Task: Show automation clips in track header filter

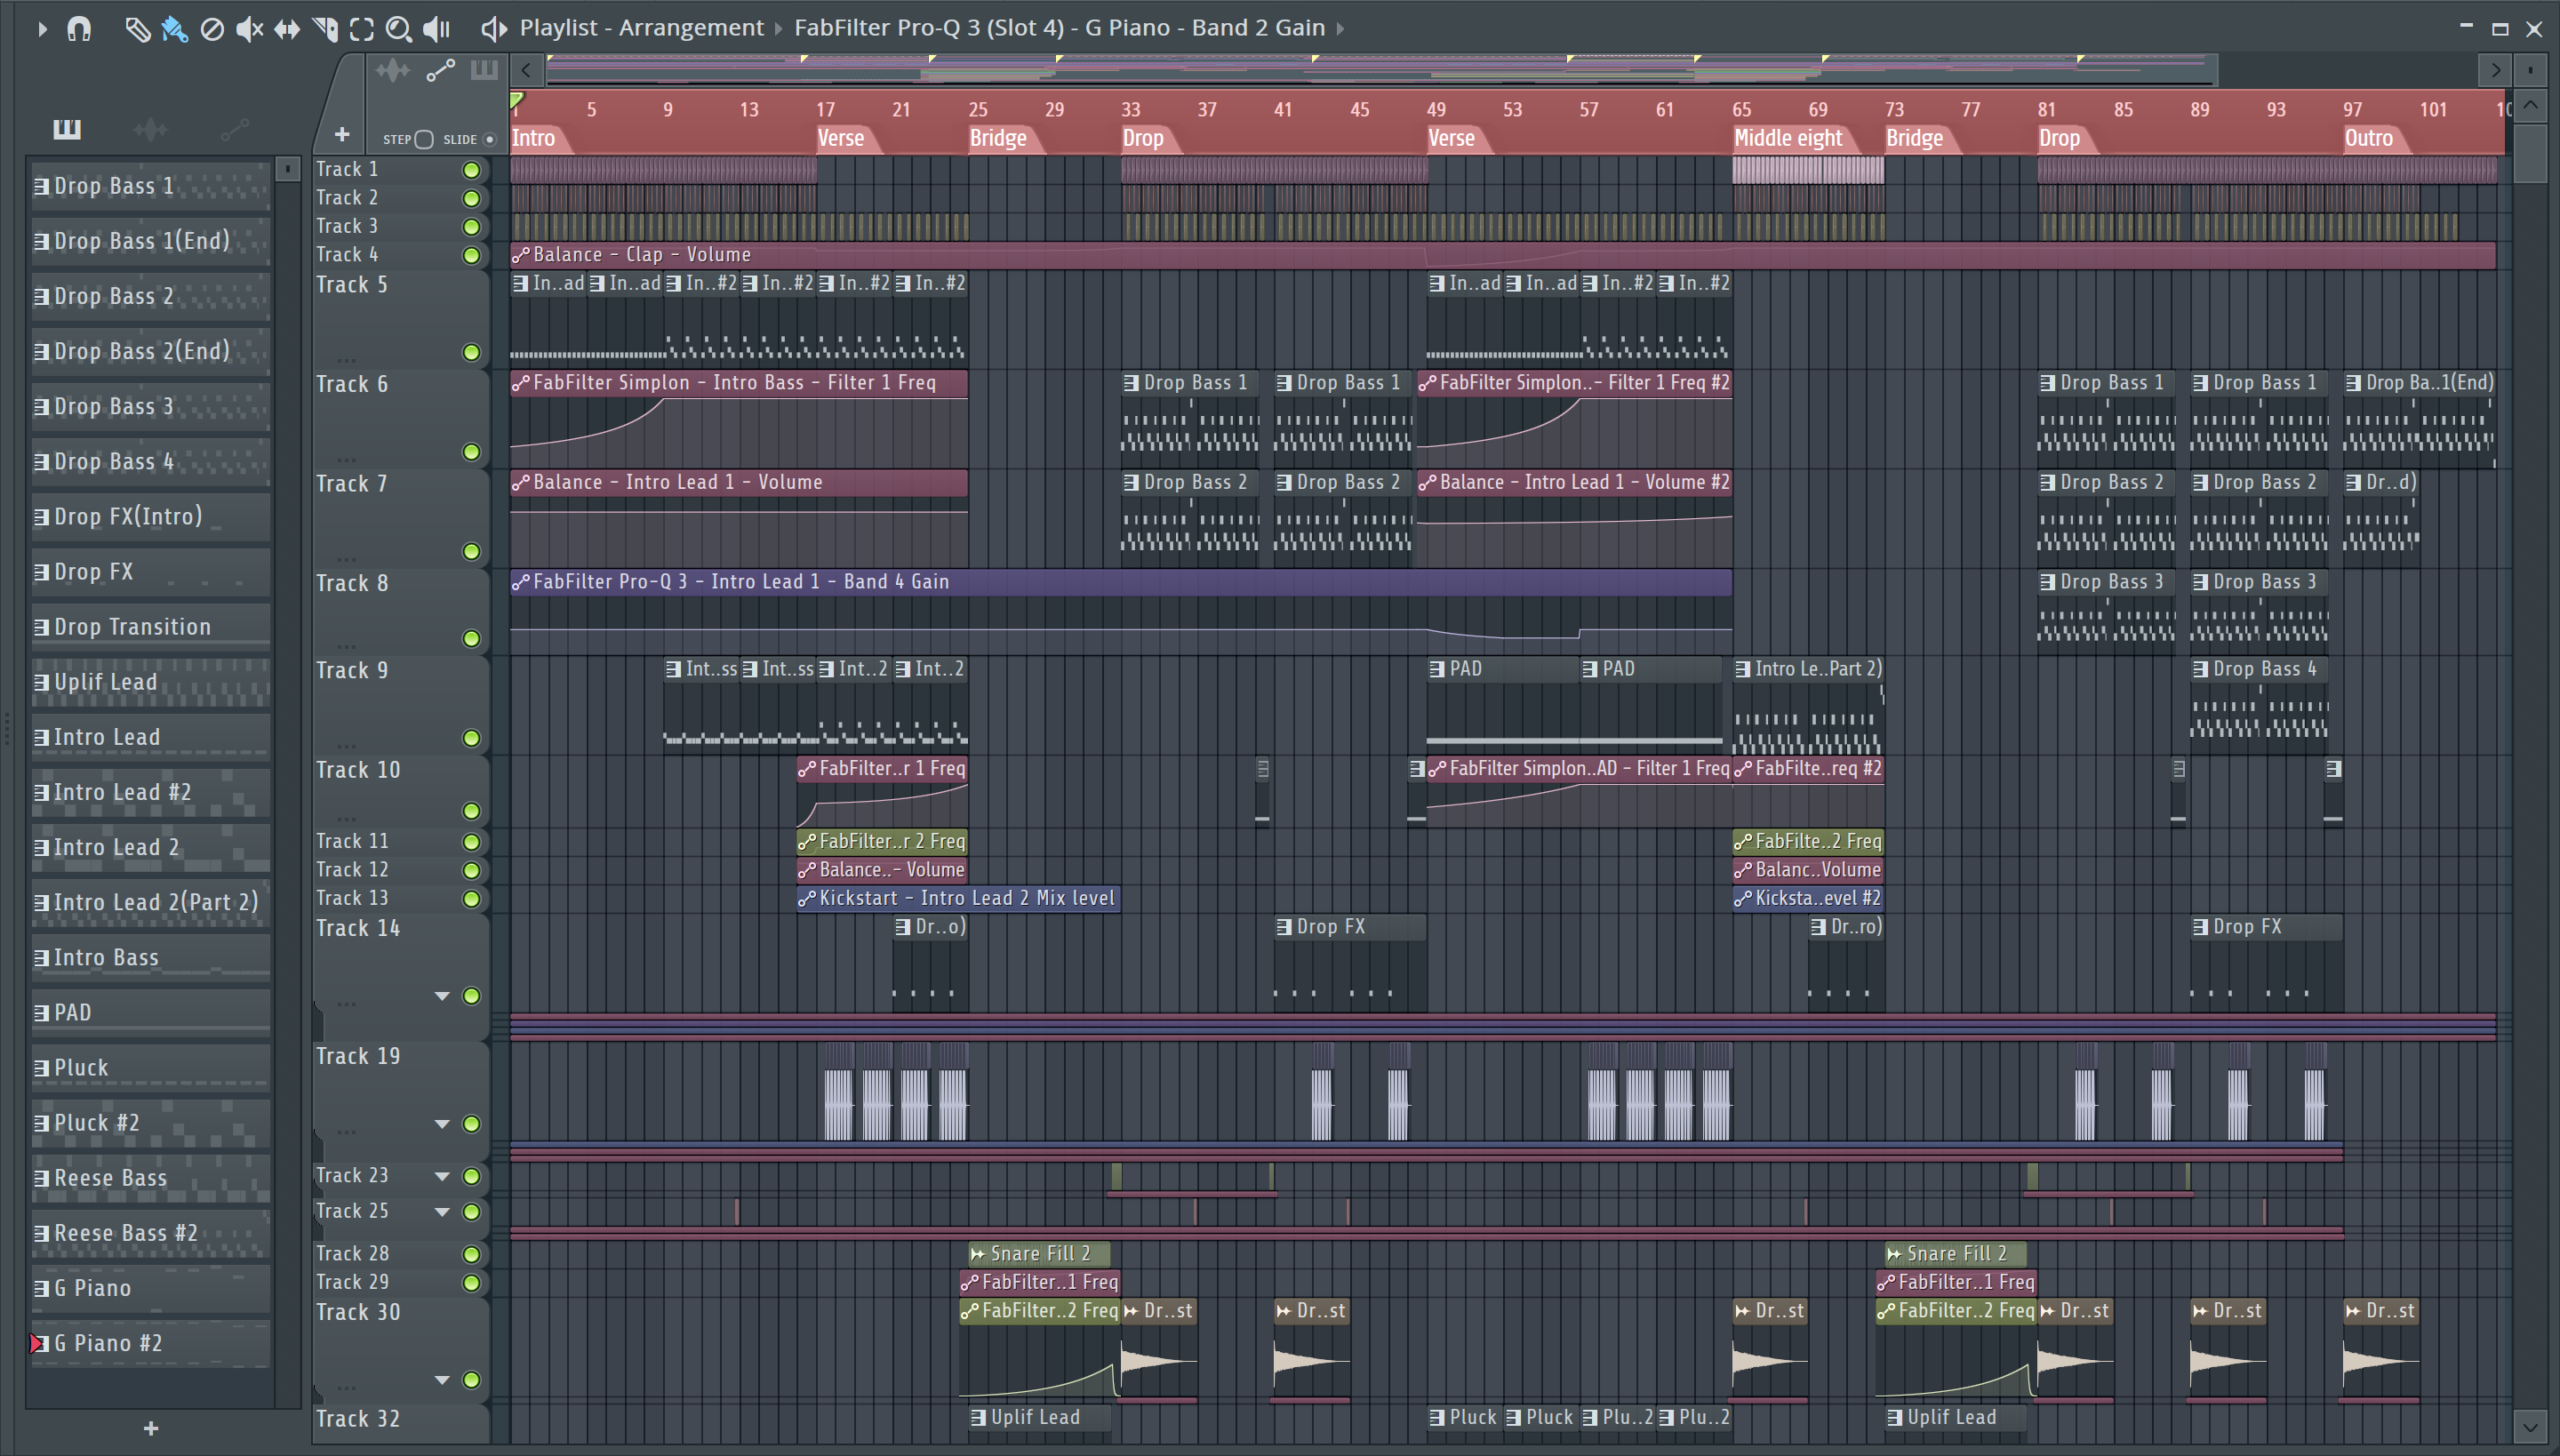Action: [x=440, y=70]
